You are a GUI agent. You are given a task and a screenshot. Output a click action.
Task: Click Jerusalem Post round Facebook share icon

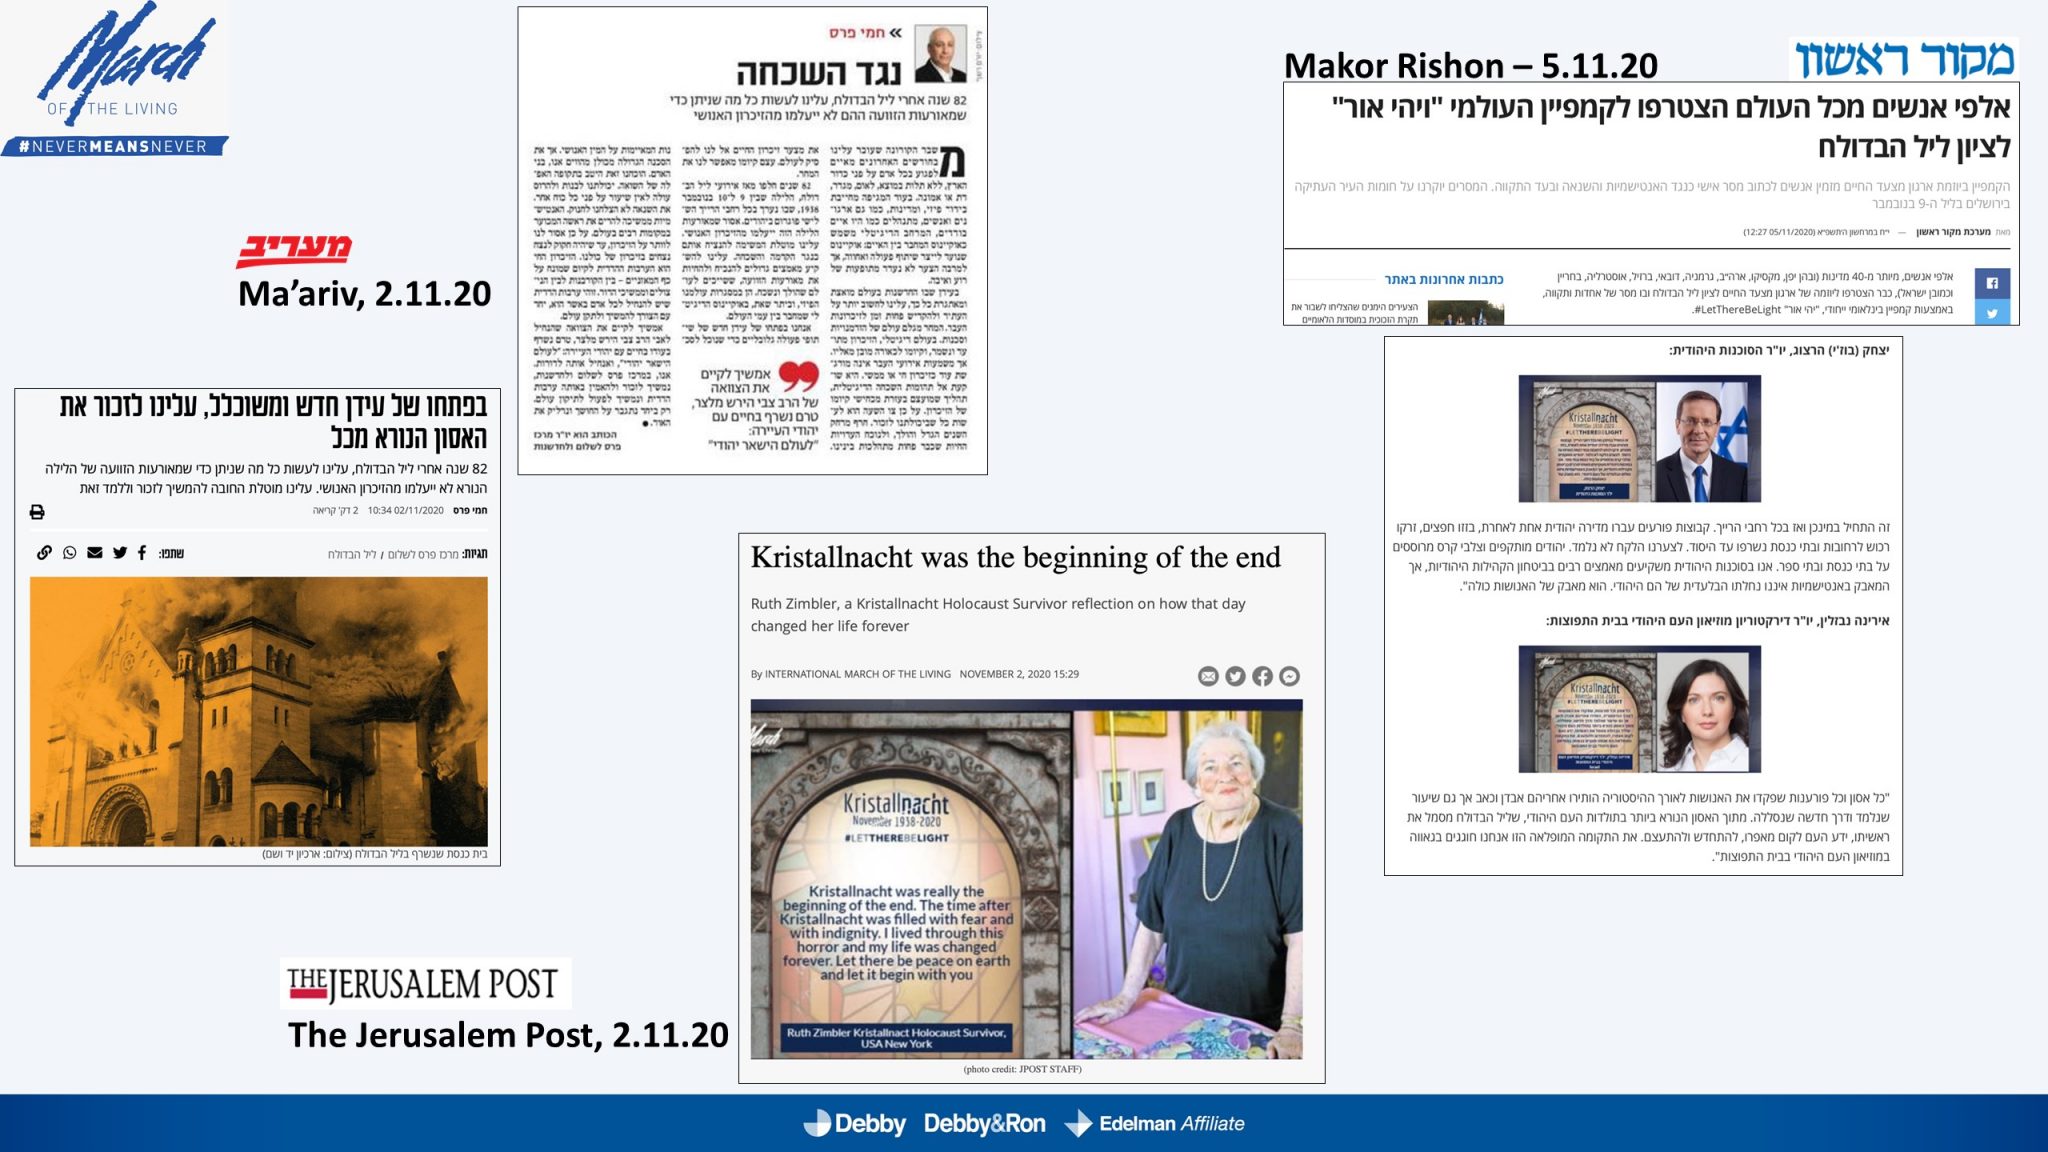click(1262, 677)
